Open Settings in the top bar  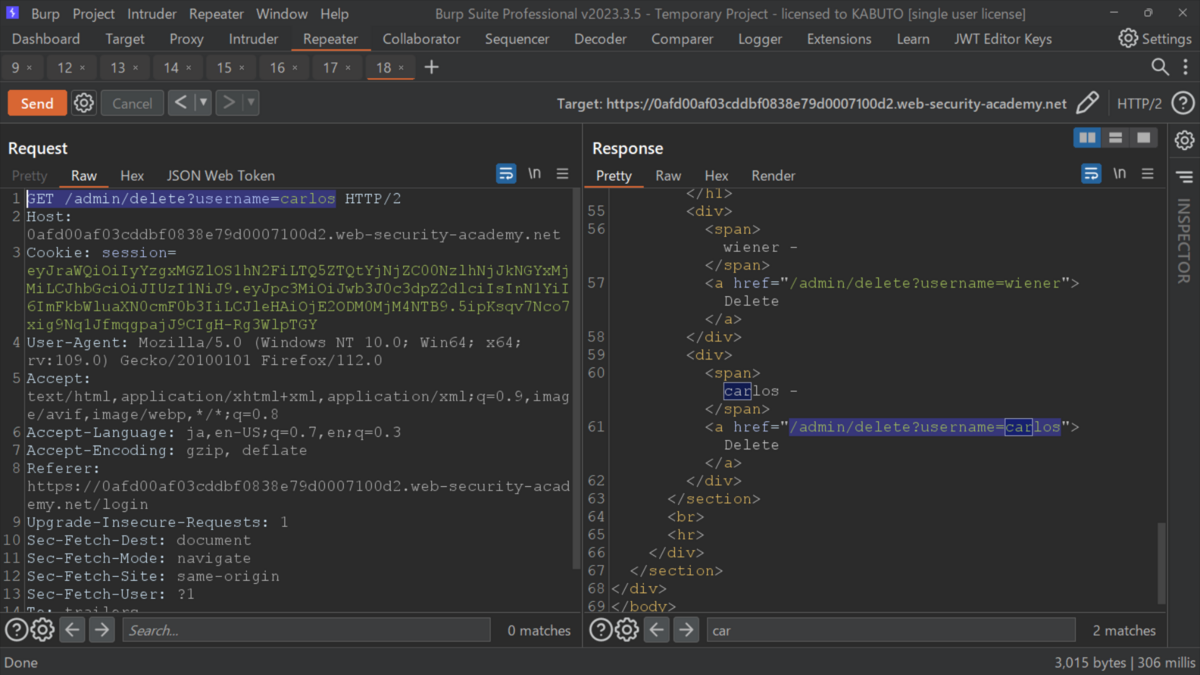(1155, 39)
